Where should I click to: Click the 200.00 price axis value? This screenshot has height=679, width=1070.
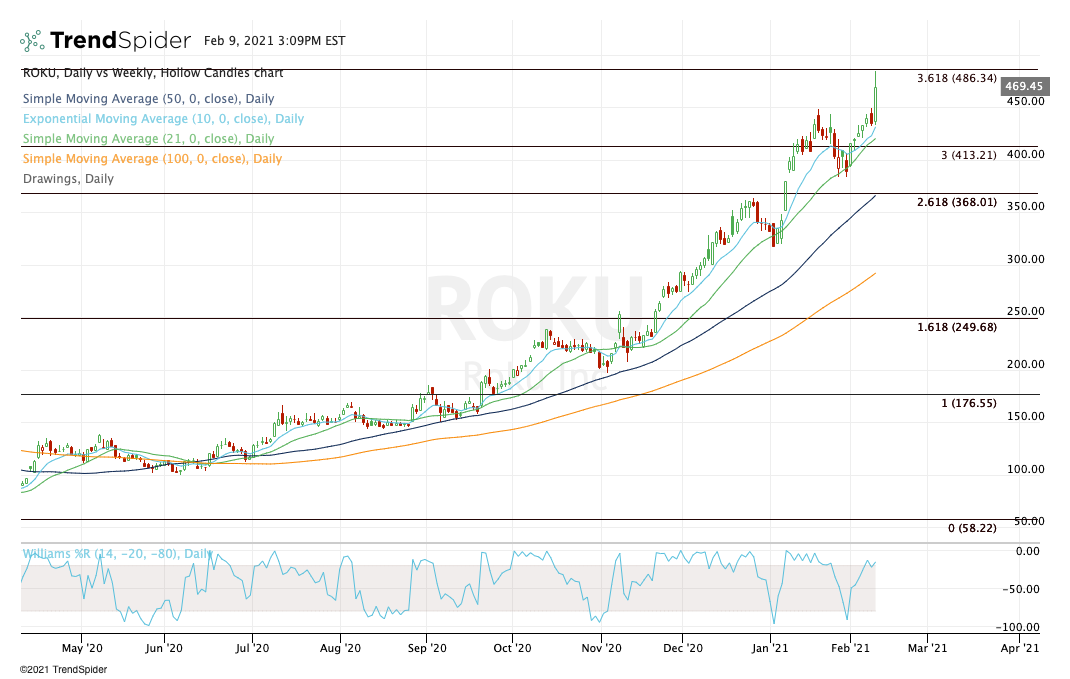tap(1026, 364)
